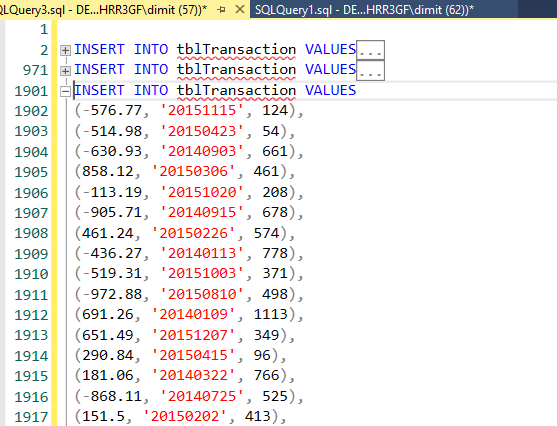Expand the collapsed INSERT block at line 2
Viewport: 557px width, 426px height.
[x=65, y=50]
